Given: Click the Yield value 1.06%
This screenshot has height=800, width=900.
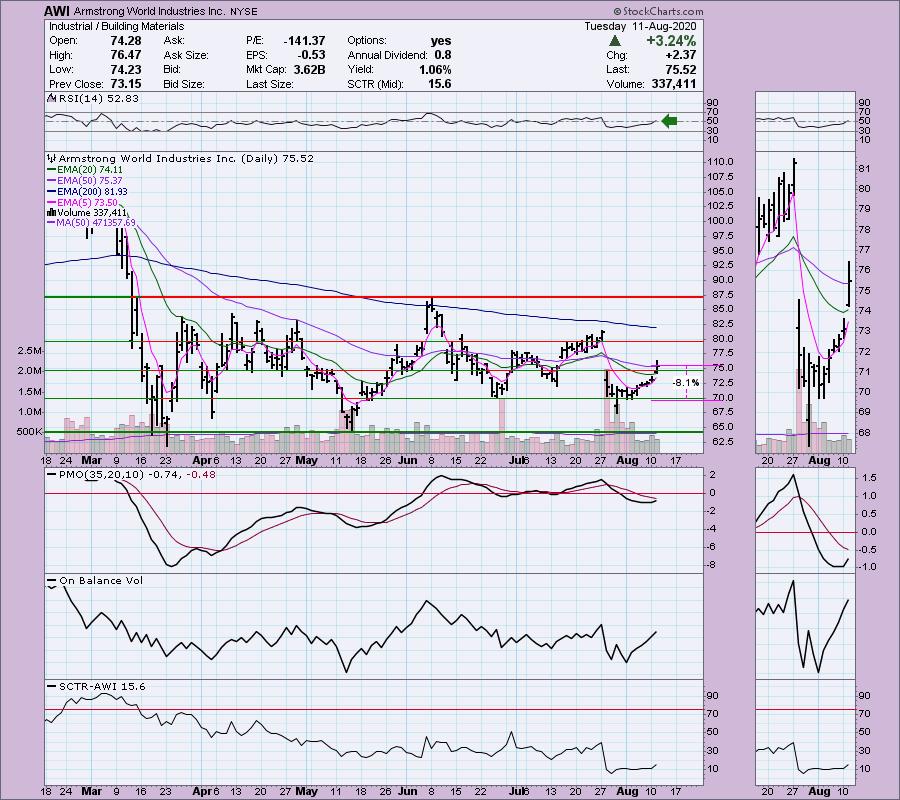Looking at the screenshot, I should click(x=435, y=69).
